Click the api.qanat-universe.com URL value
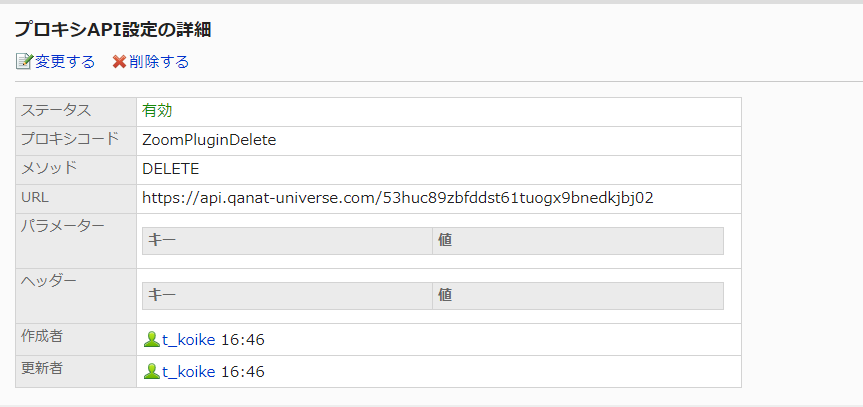Screen dimensions: 863x407 coord(398,198)
